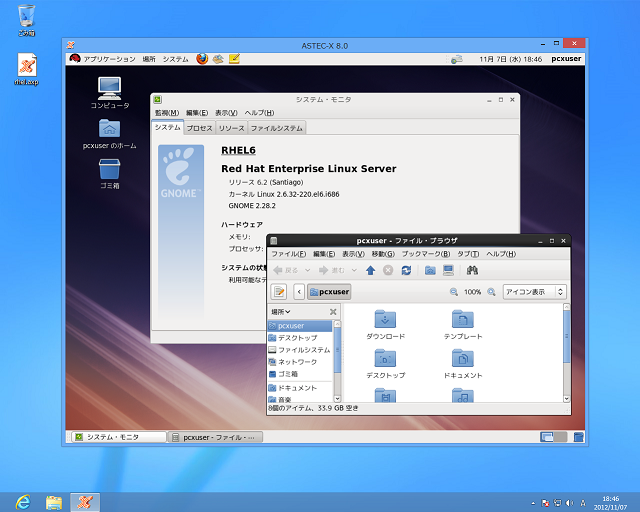Click the up-arrow parent folder button in file browser
The width and height of the screenshot is (640, 512).
[x=370, y=270]
